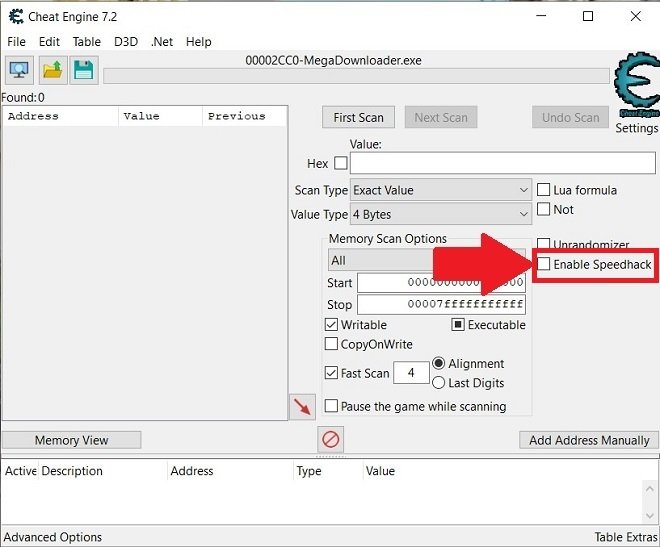Viewport: 660px width, 547px height.
Task: Open the .Net menu
Action: (162, 42)
